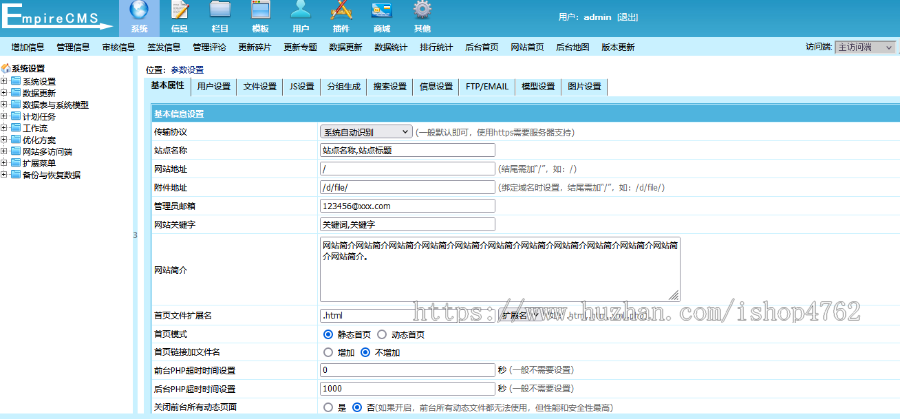Switch to the 文件设置 tab
900x419 pixels.
[x=260, y=87]
